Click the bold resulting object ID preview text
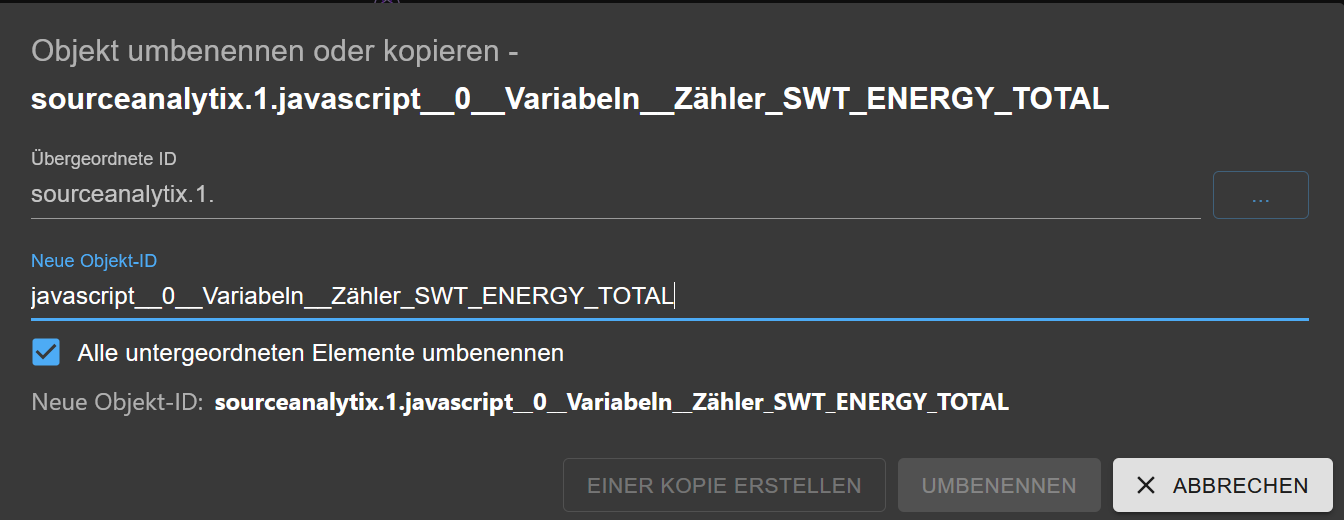 [x=611, y=402]
